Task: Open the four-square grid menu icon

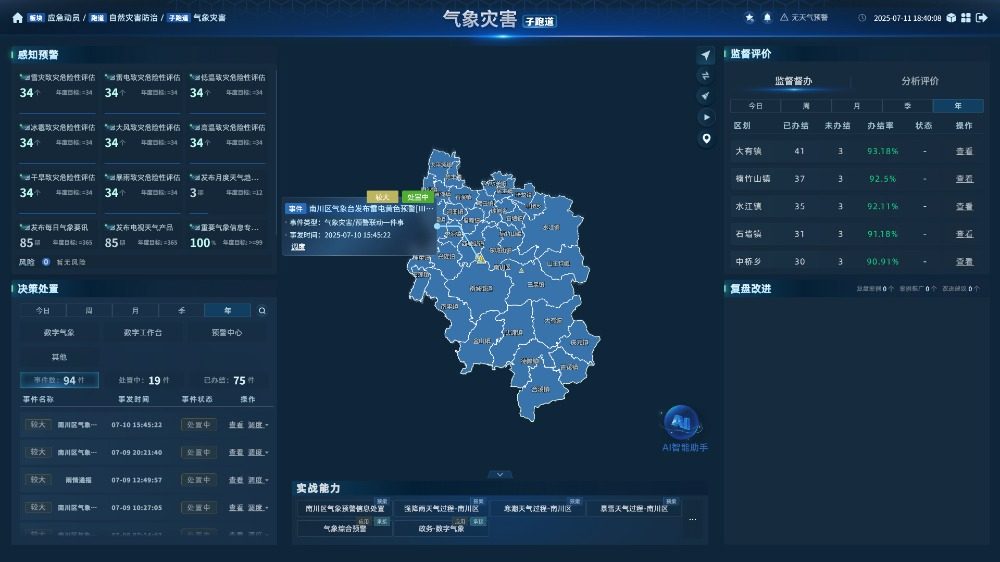Action: coord(966,18)
